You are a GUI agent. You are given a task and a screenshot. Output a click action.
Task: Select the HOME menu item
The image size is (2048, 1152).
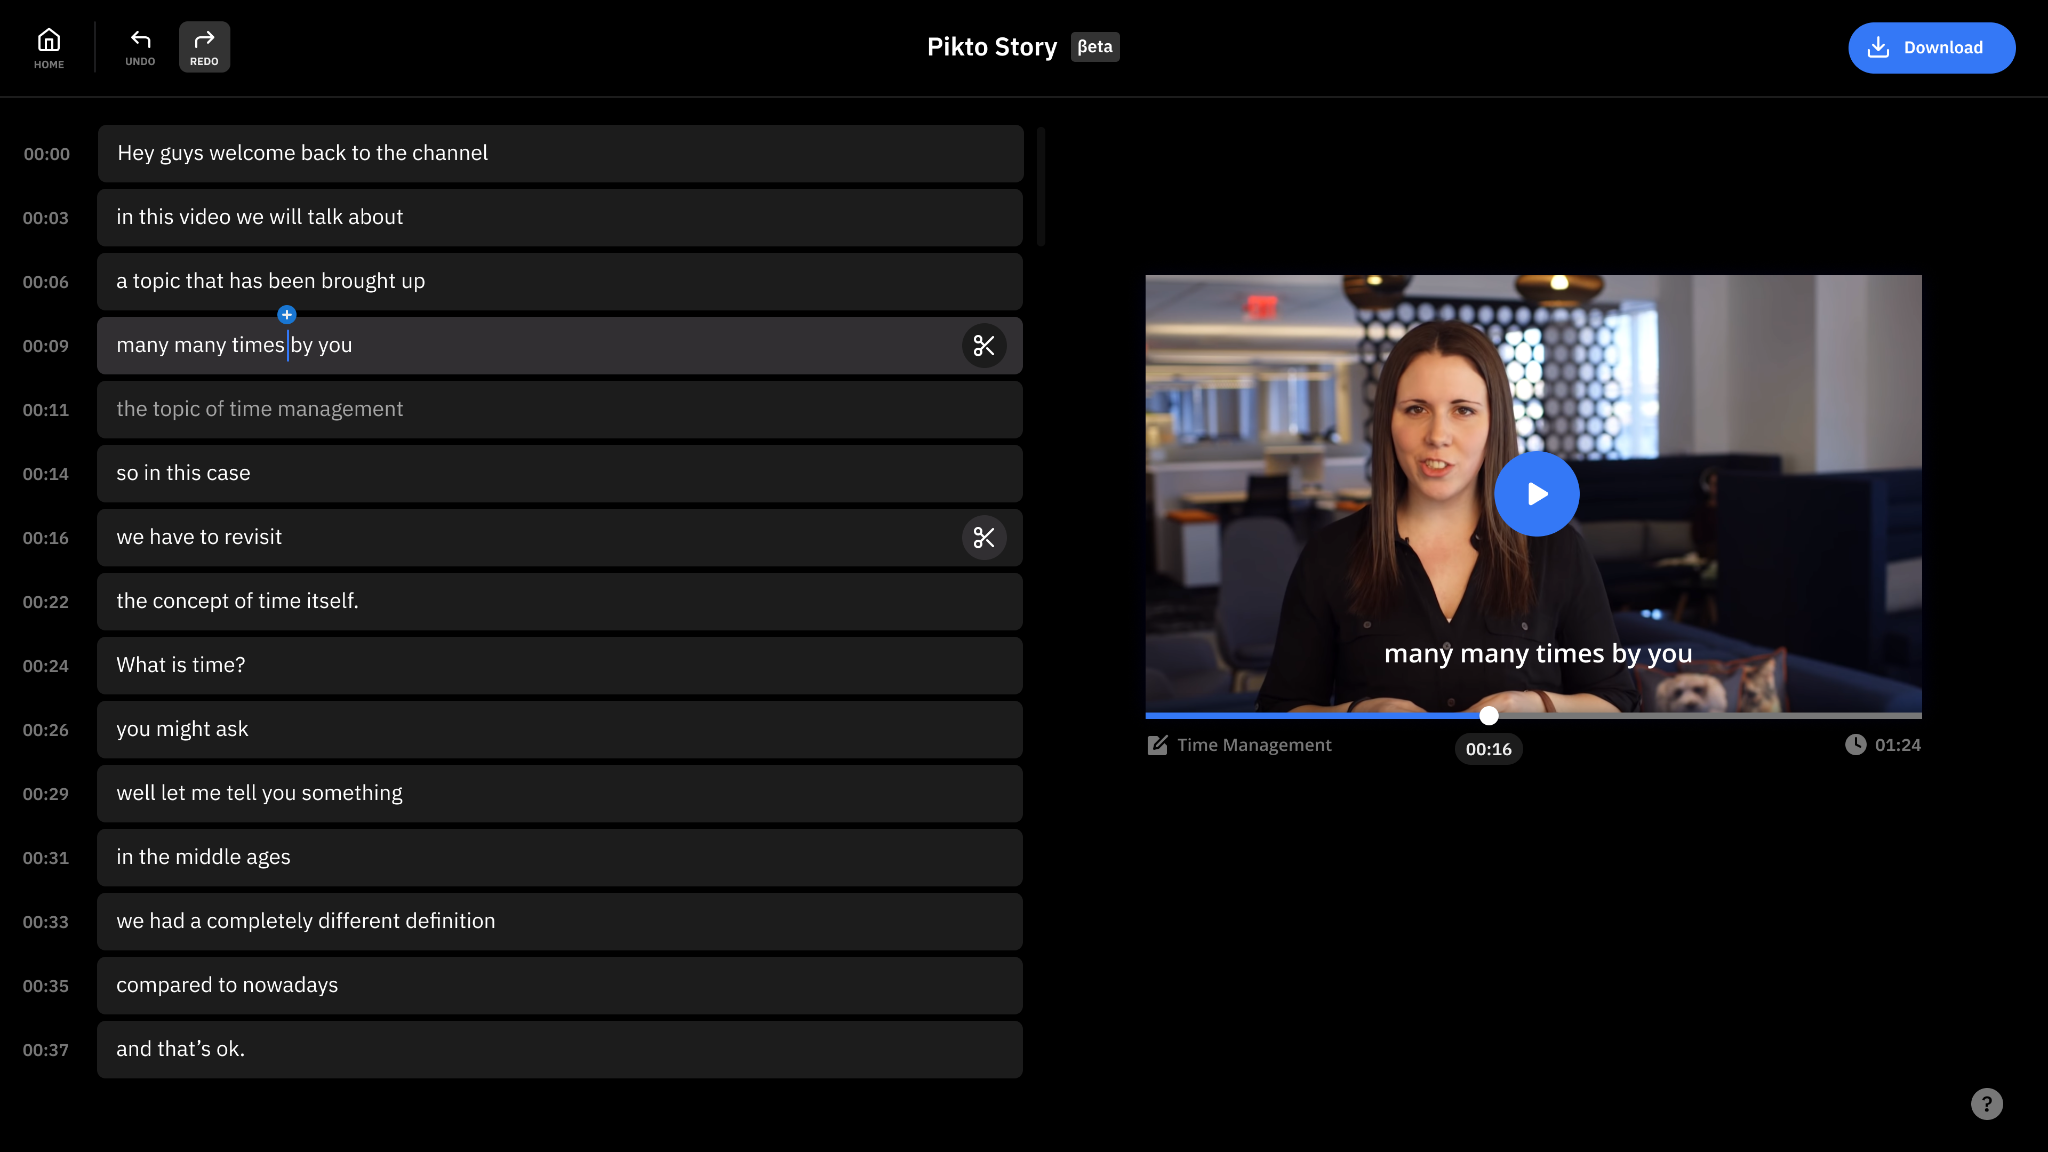[x=49, y=48]
